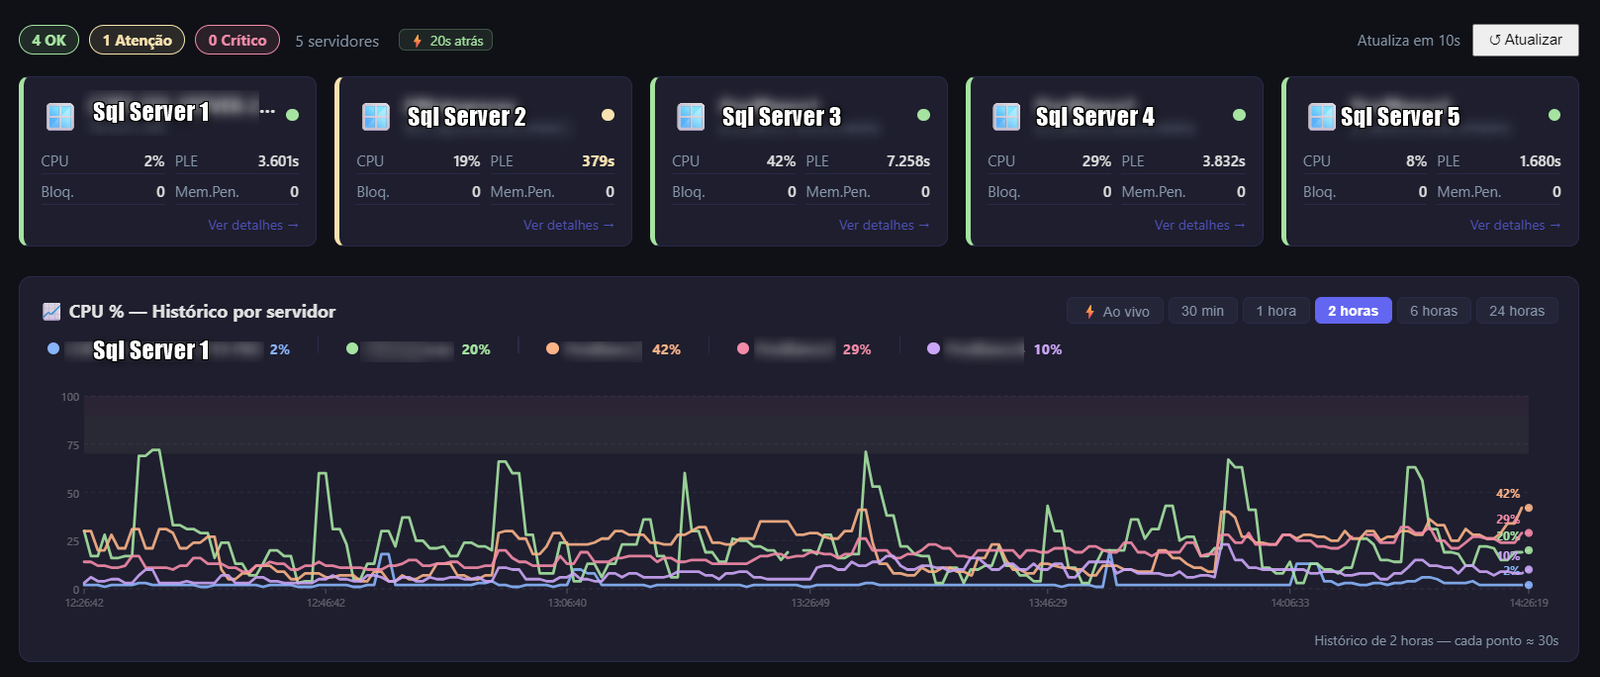Click the Sql Server 4 card title
Screen dimensions: 1600x677
coord(1095,117)
